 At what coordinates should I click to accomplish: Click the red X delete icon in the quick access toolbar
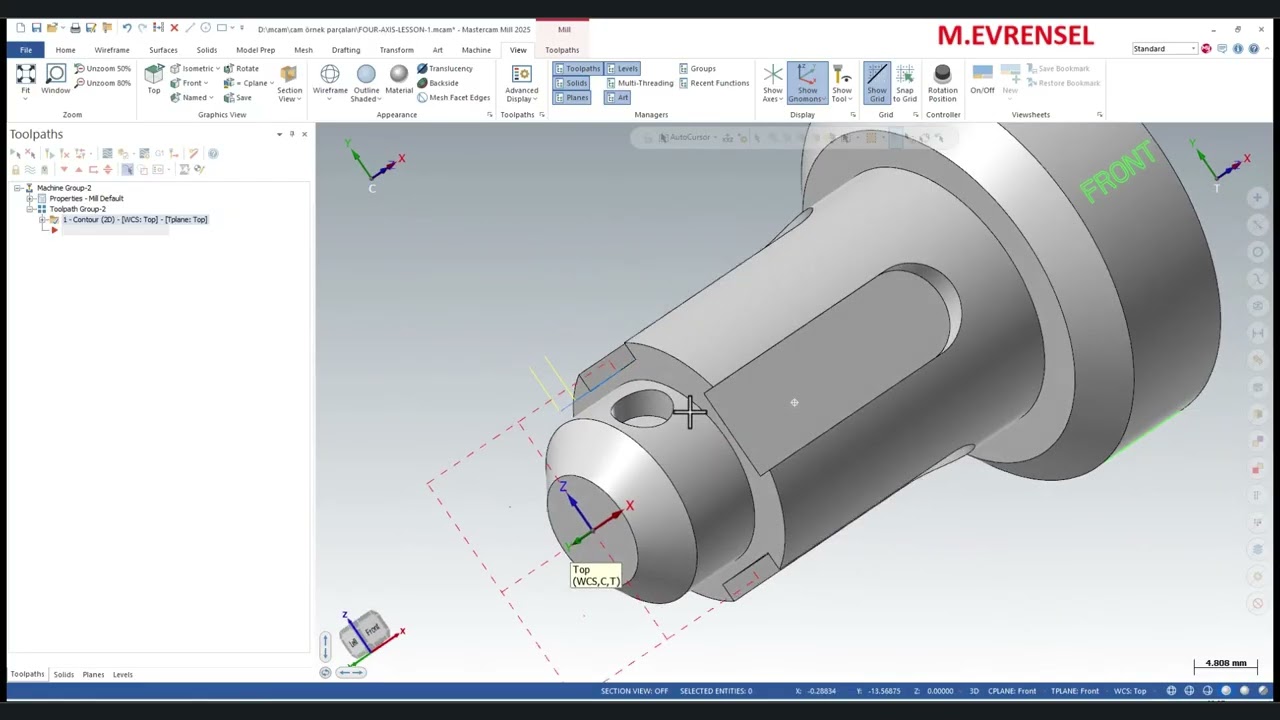click(x=174, y=28)
